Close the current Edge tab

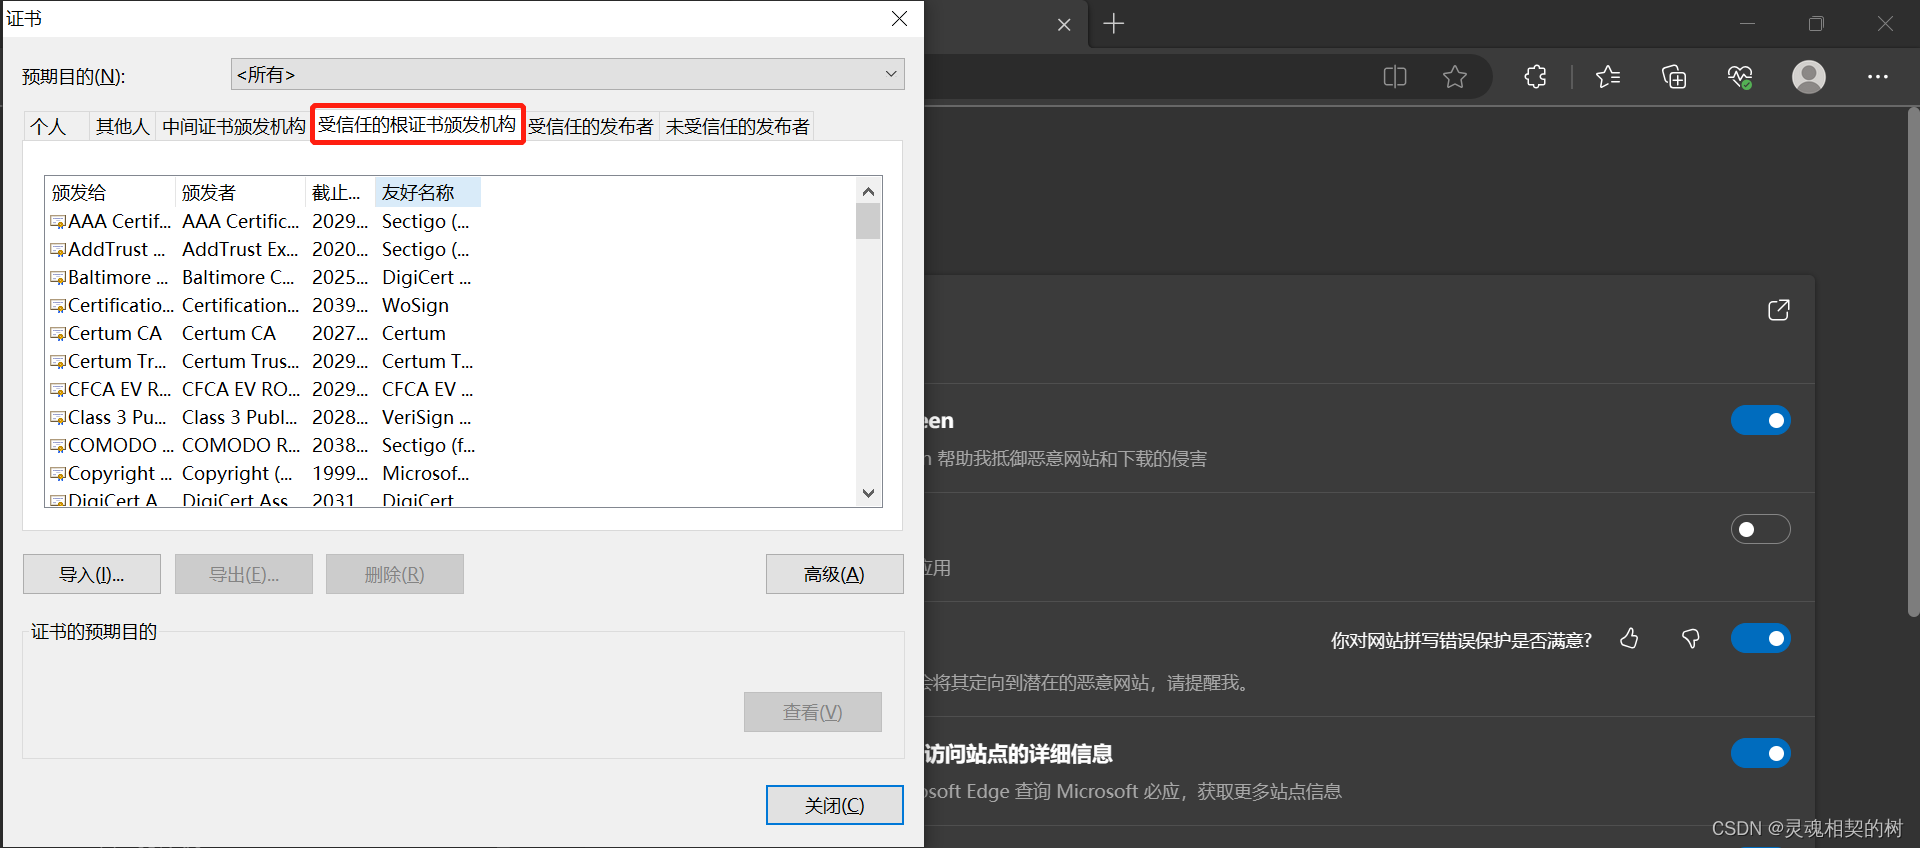tap(1064, 24)
